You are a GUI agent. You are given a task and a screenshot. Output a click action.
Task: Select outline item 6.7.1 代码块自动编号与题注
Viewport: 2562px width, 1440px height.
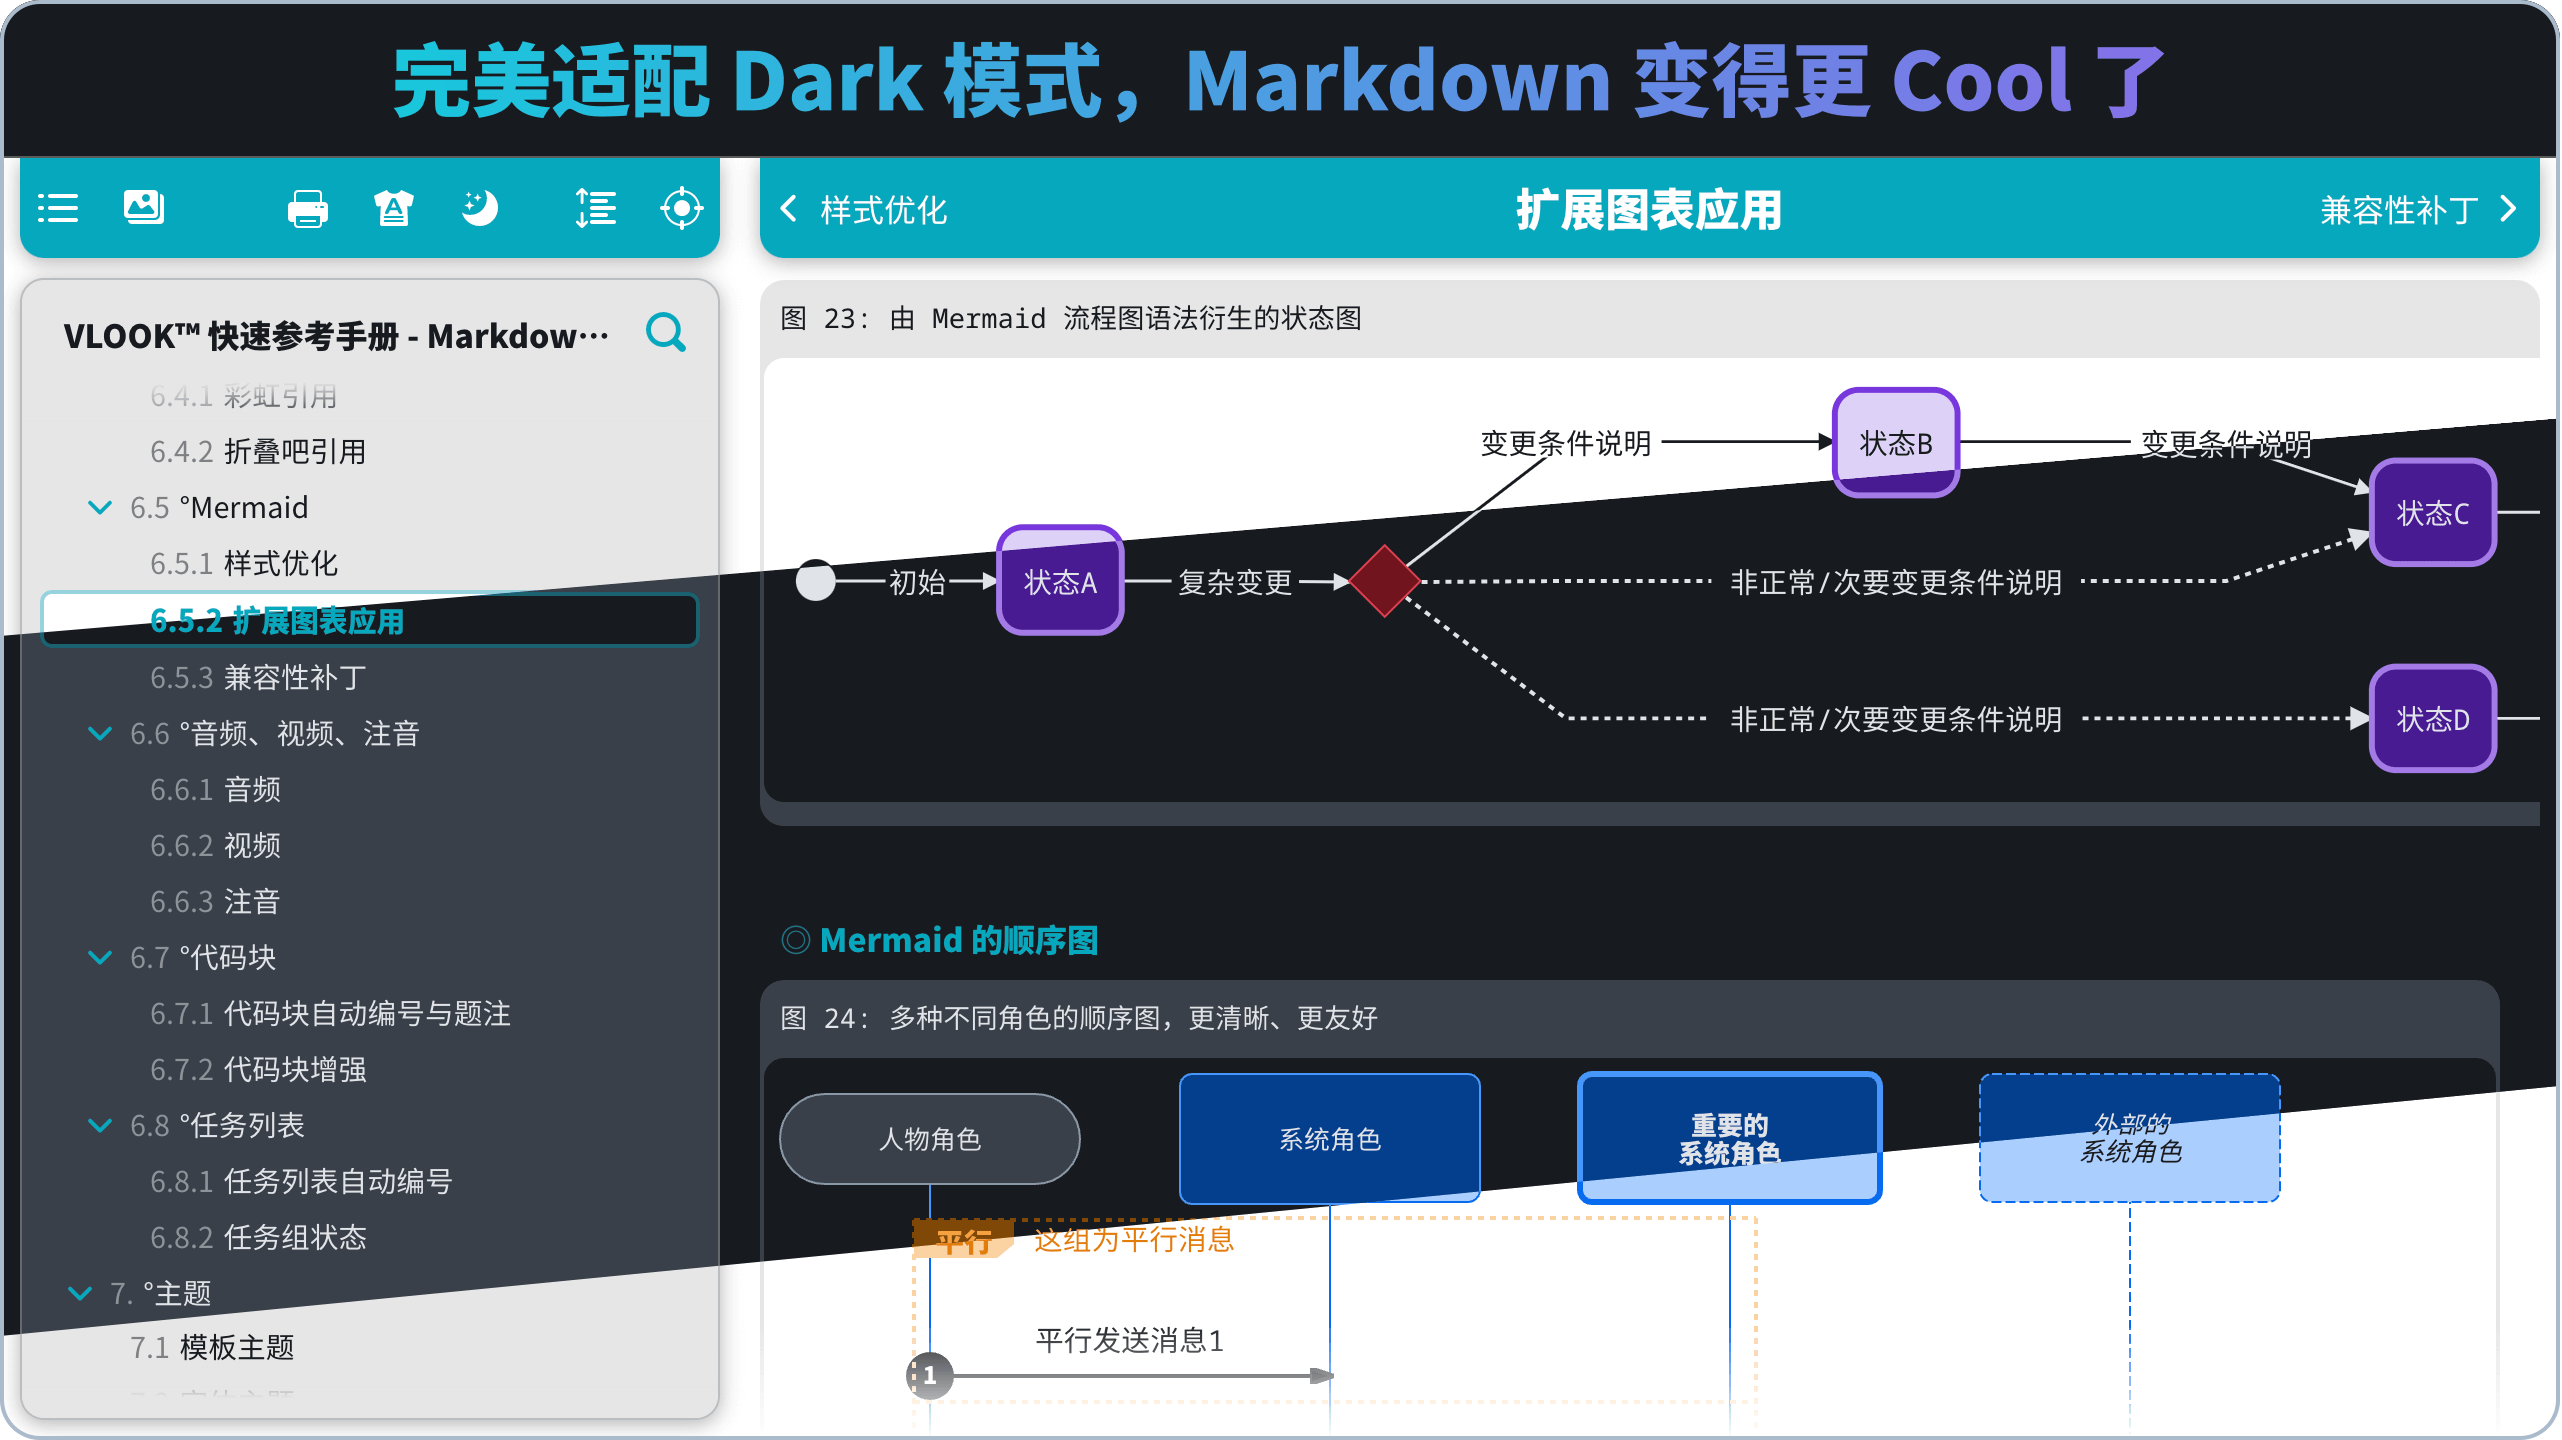click(330, 1013)
